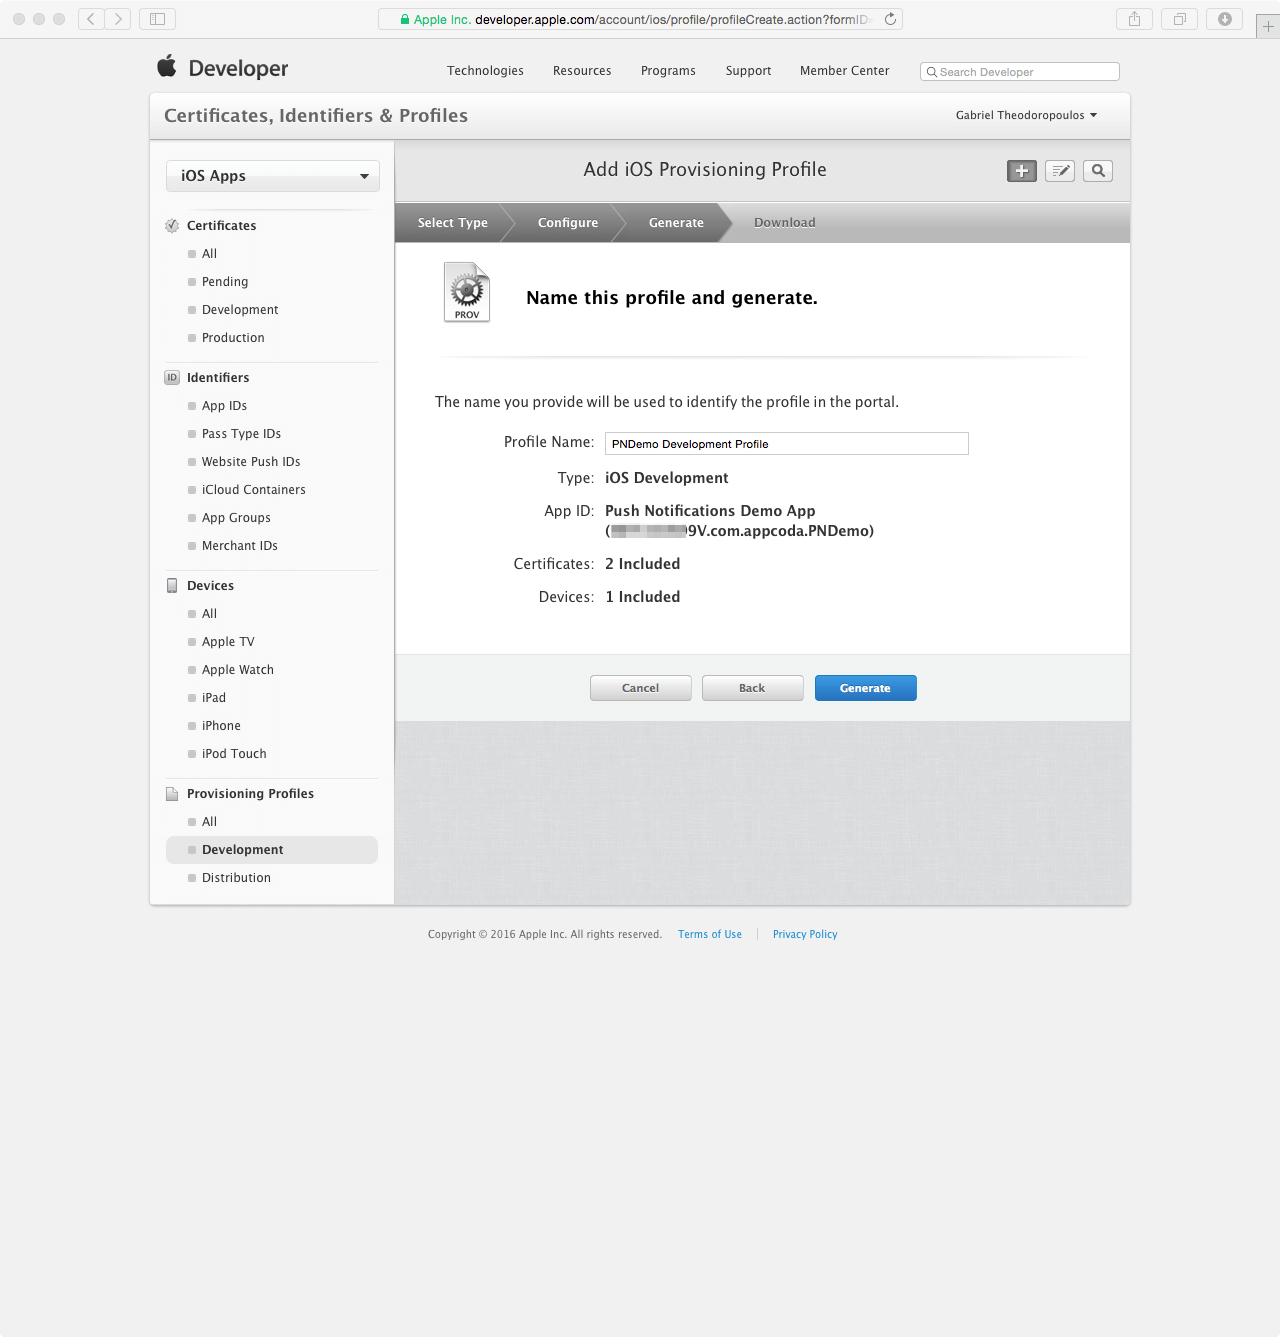The height and width of the screenshot is (1337, 1280).
Task: Select All under Provisioning Profiles
Action: coord(209,822)
